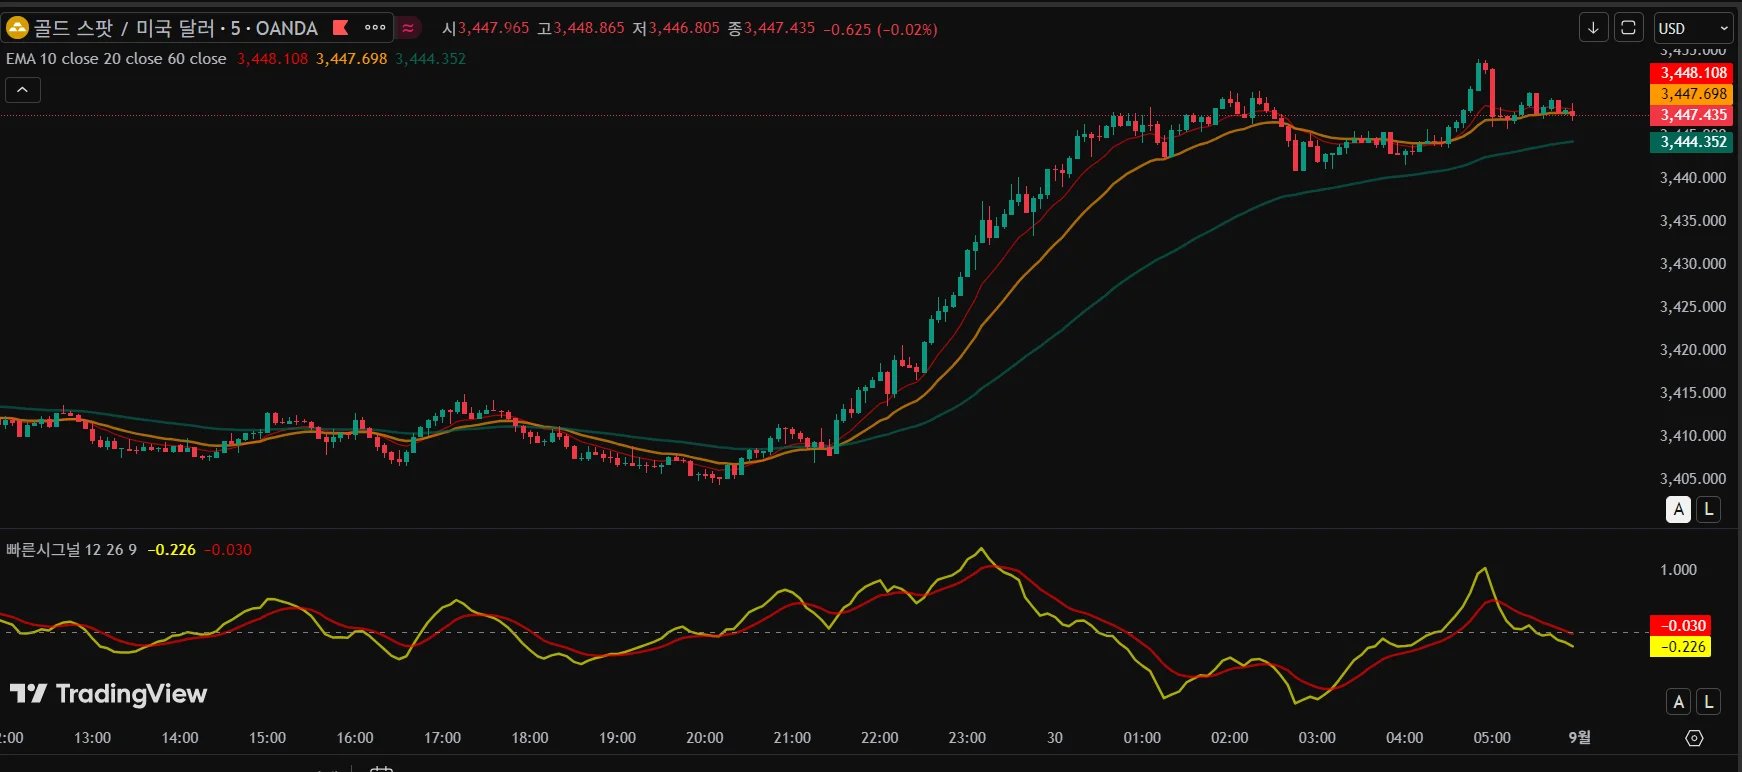Toggle auto scale A on indicator pane
The image size is (1742, 772).
coord(1678,702)
